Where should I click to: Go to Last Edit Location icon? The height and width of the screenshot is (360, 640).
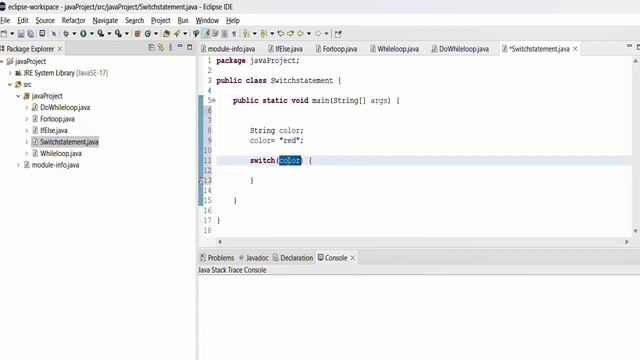pyautogui.click(x=280, y=33)
